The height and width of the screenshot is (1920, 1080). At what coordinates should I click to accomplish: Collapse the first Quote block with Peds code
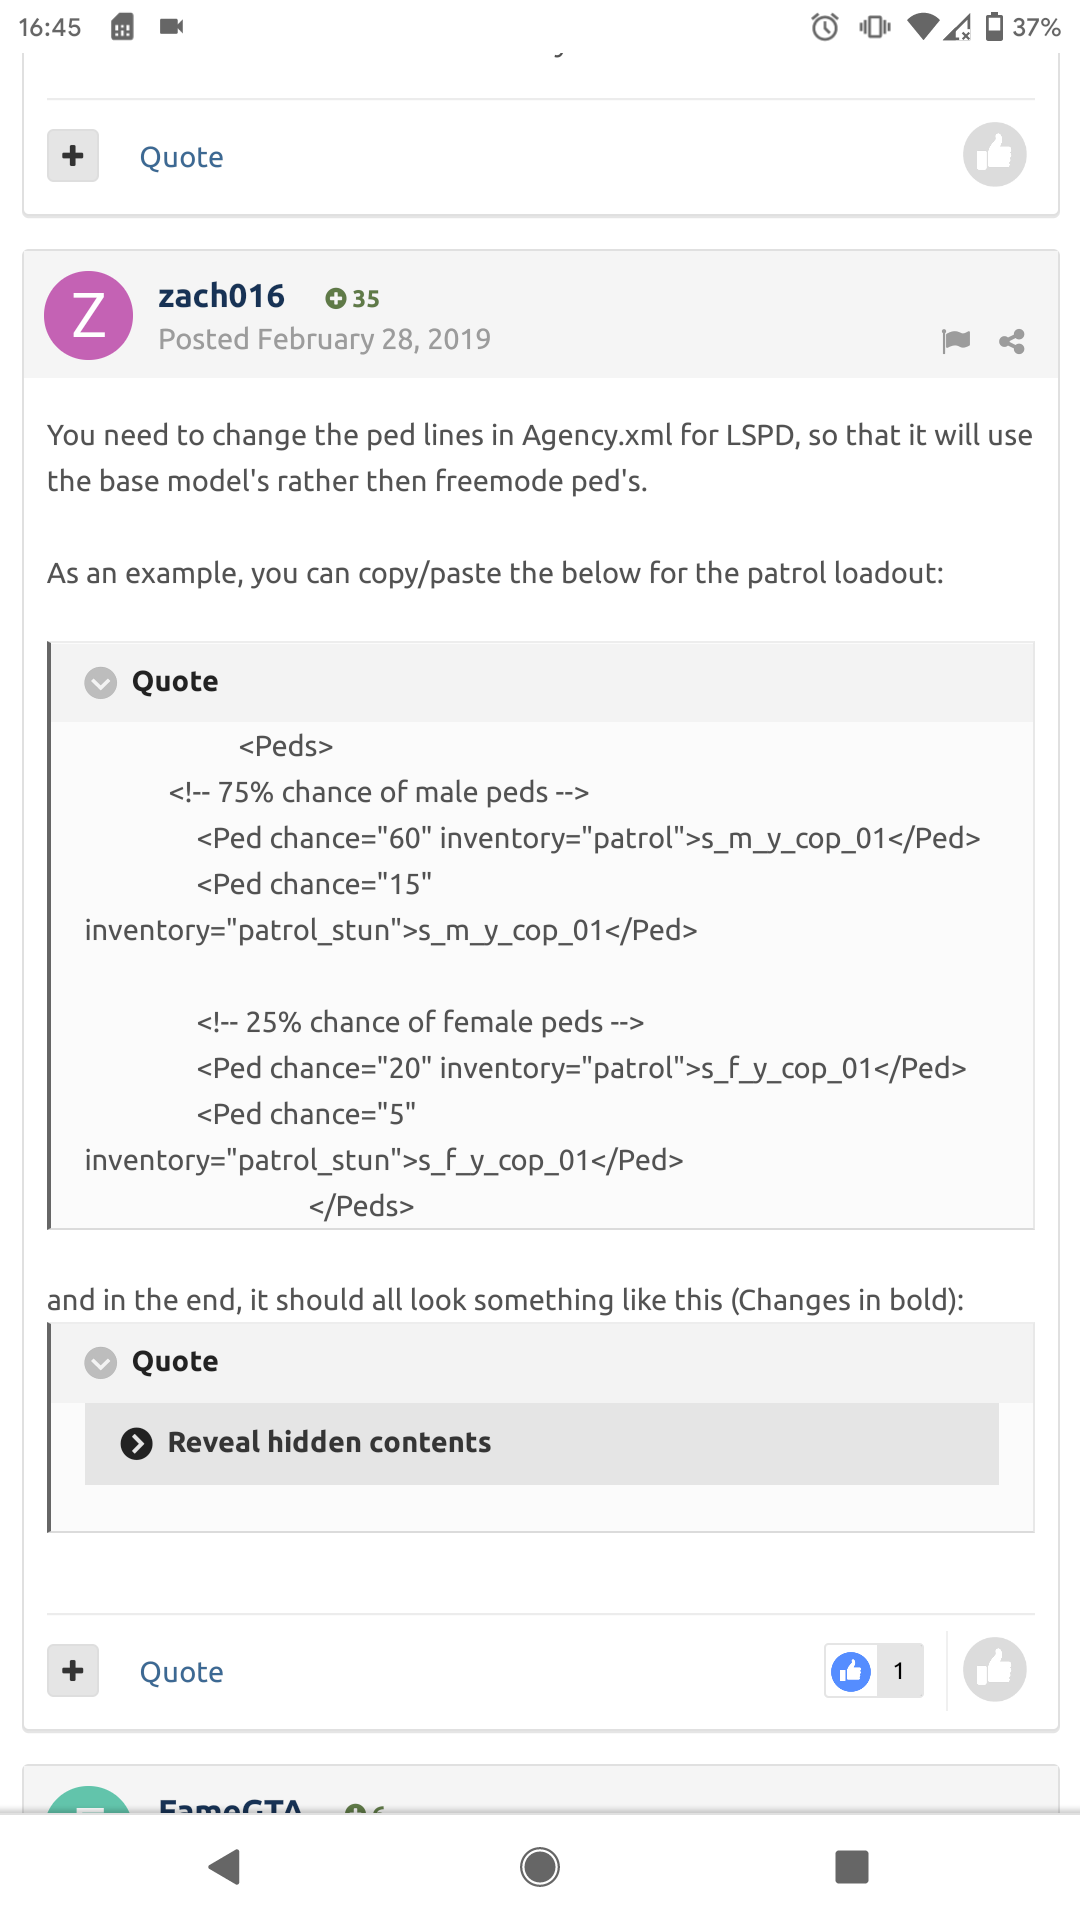click(x=100, y=683)
